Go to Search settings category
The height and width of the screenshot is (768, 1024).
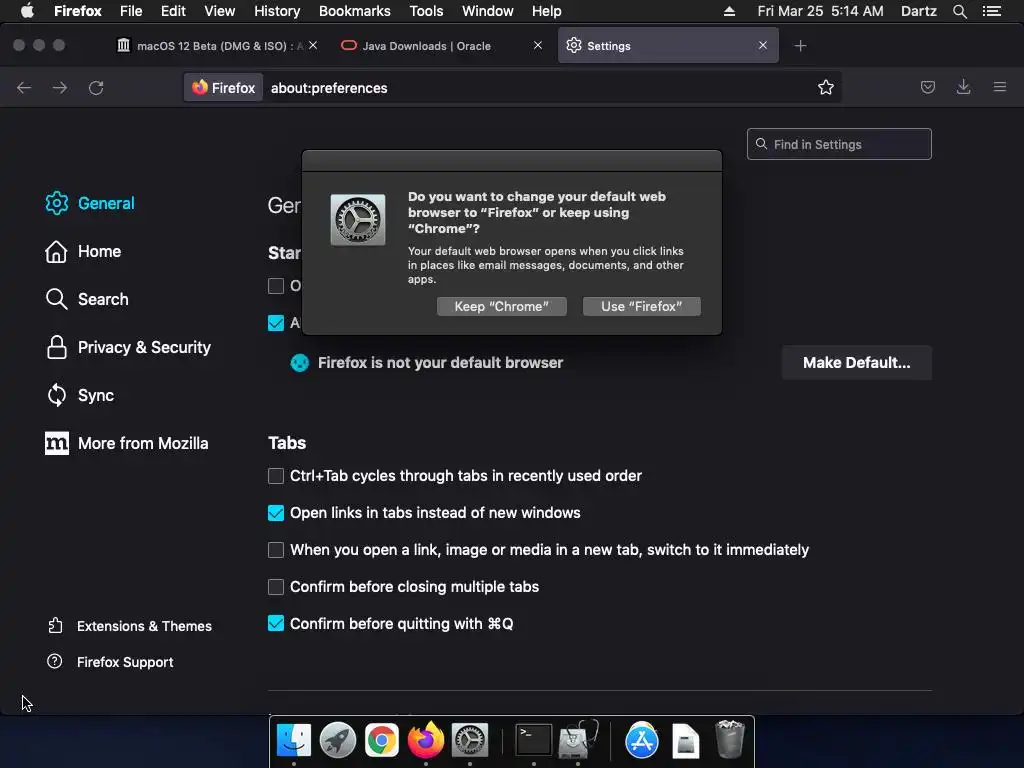point(87,299)
